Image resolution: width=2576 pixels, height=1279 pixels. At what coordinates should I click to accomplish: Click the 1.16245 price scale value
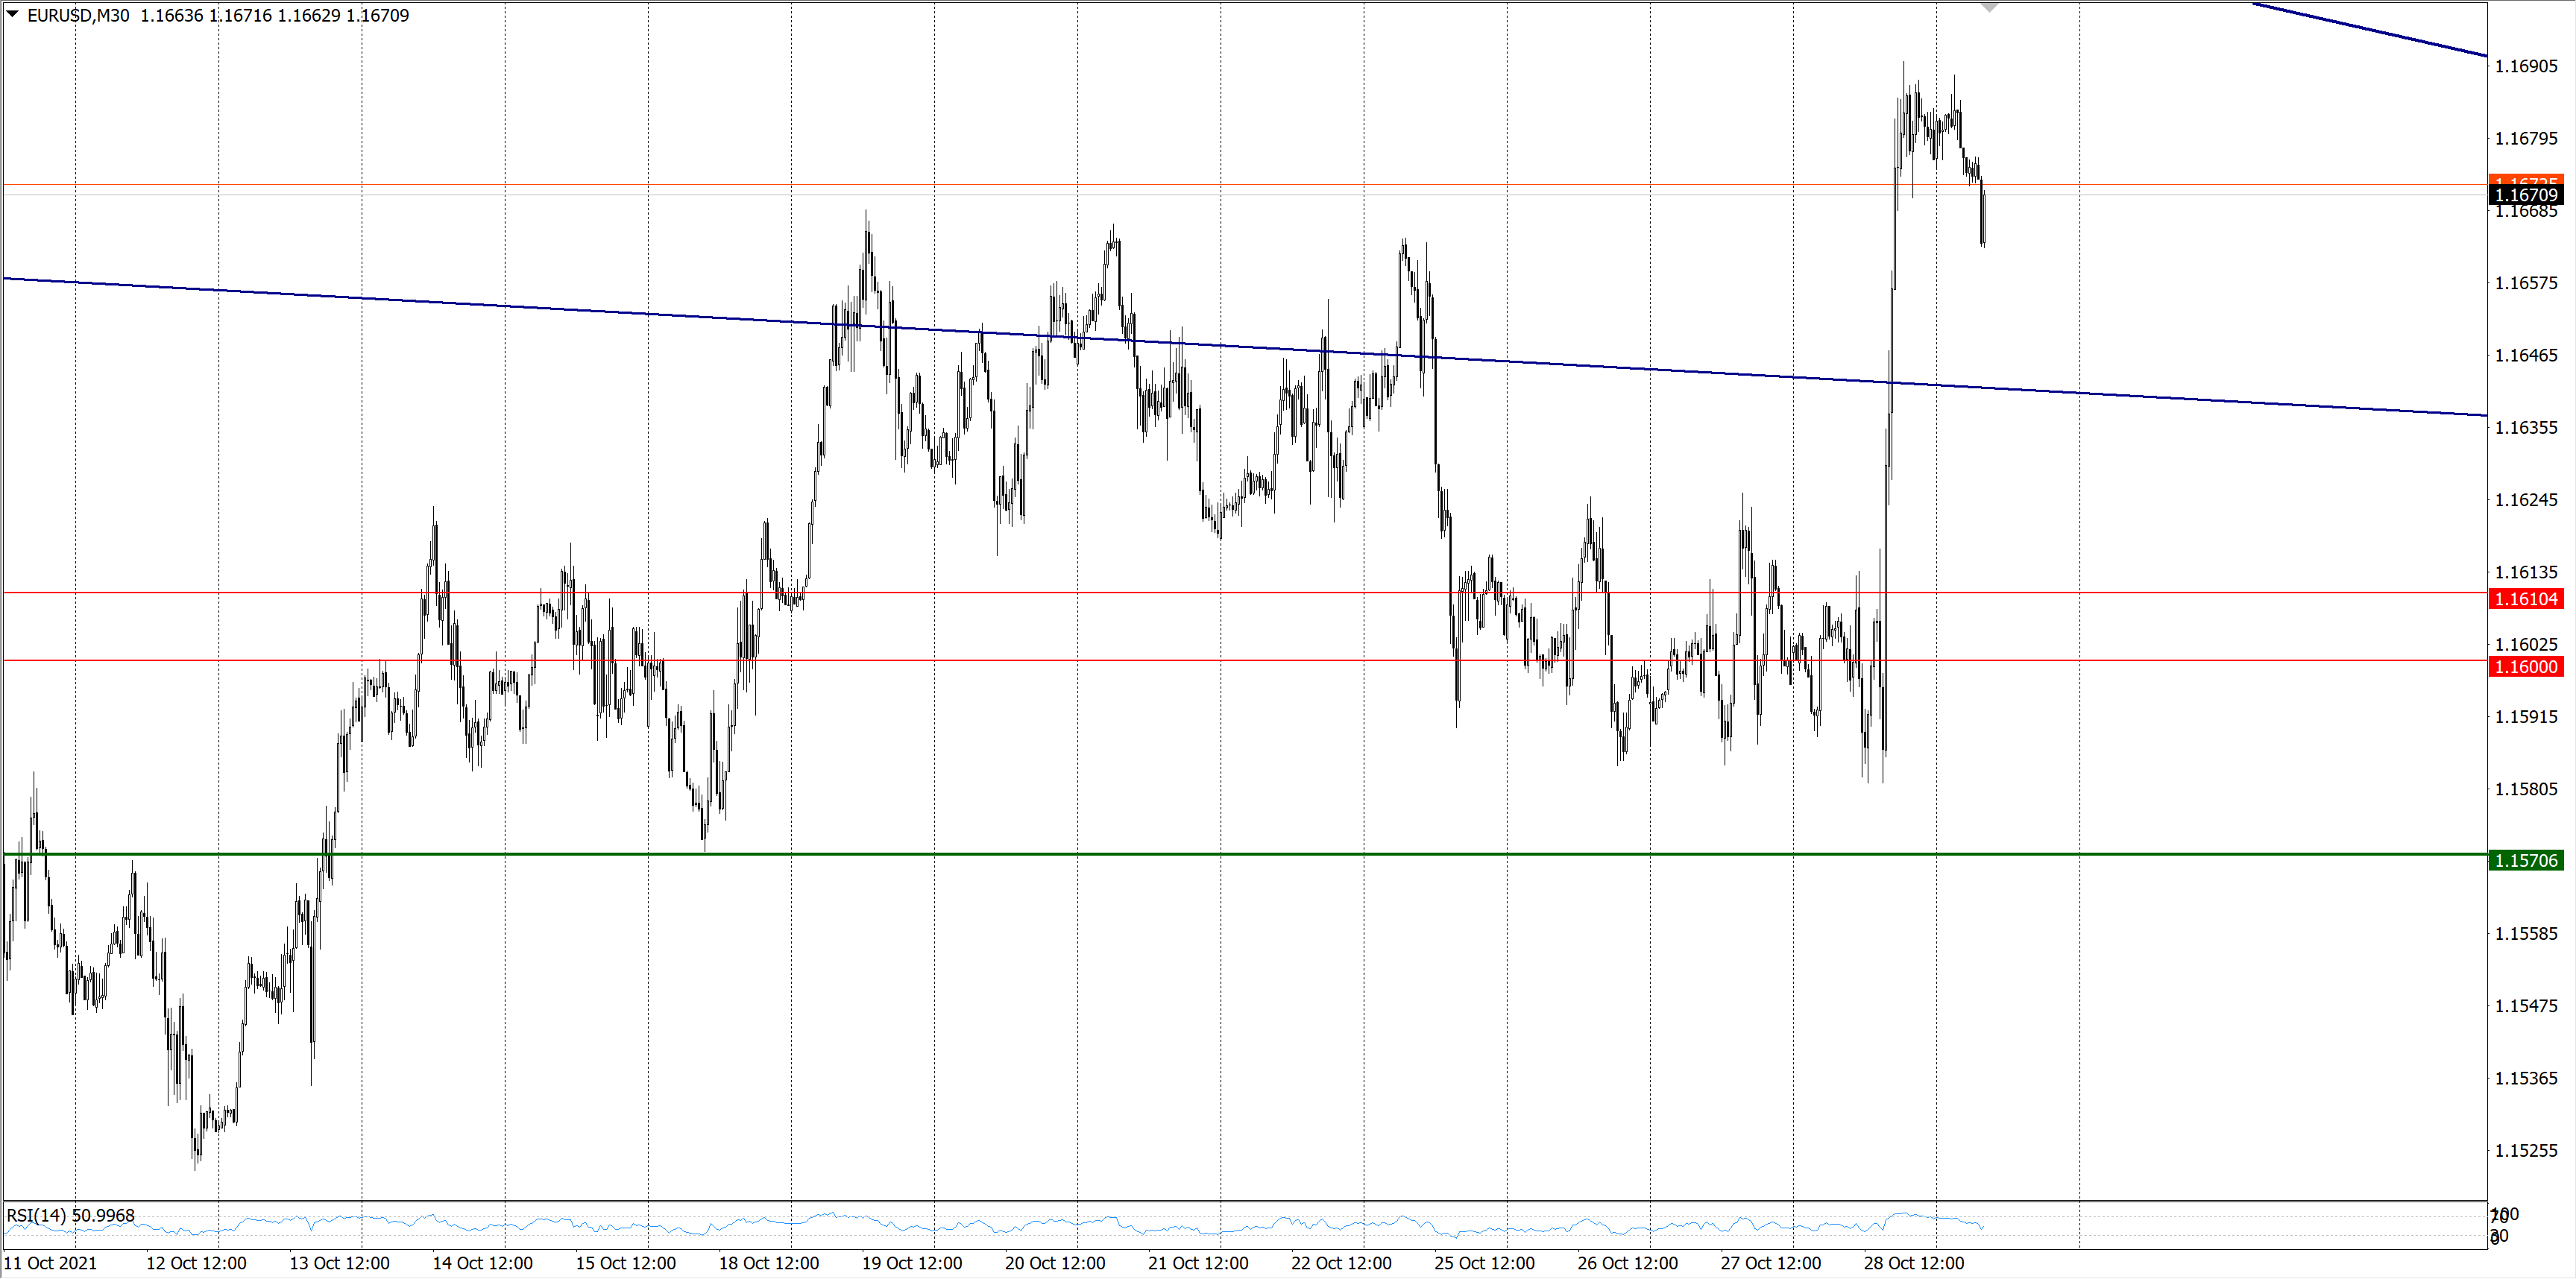pyautogui.click(x=2525, y=500)
